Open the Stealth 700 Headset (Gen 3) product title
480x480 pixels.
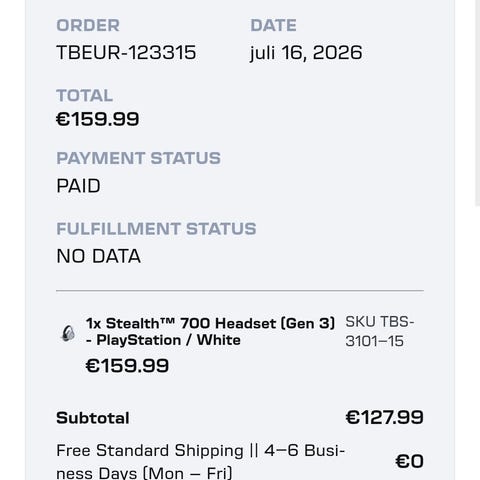[x=210, y=332]
